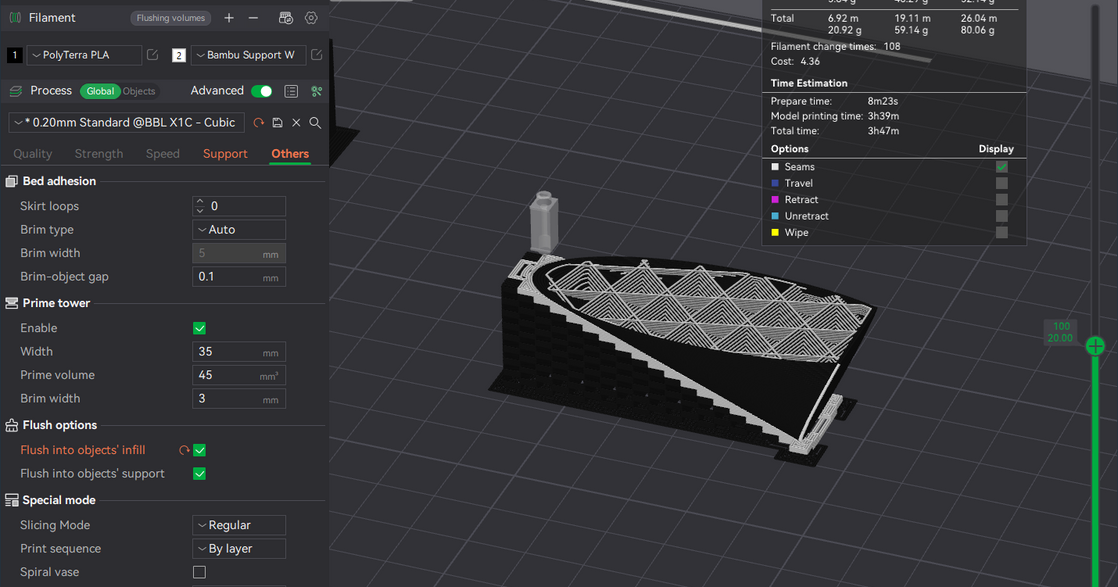Viewport: 1118px width, 587px height.
Task: Enable the Spiral vase checkbox
Action: click(x=199, y=572)
